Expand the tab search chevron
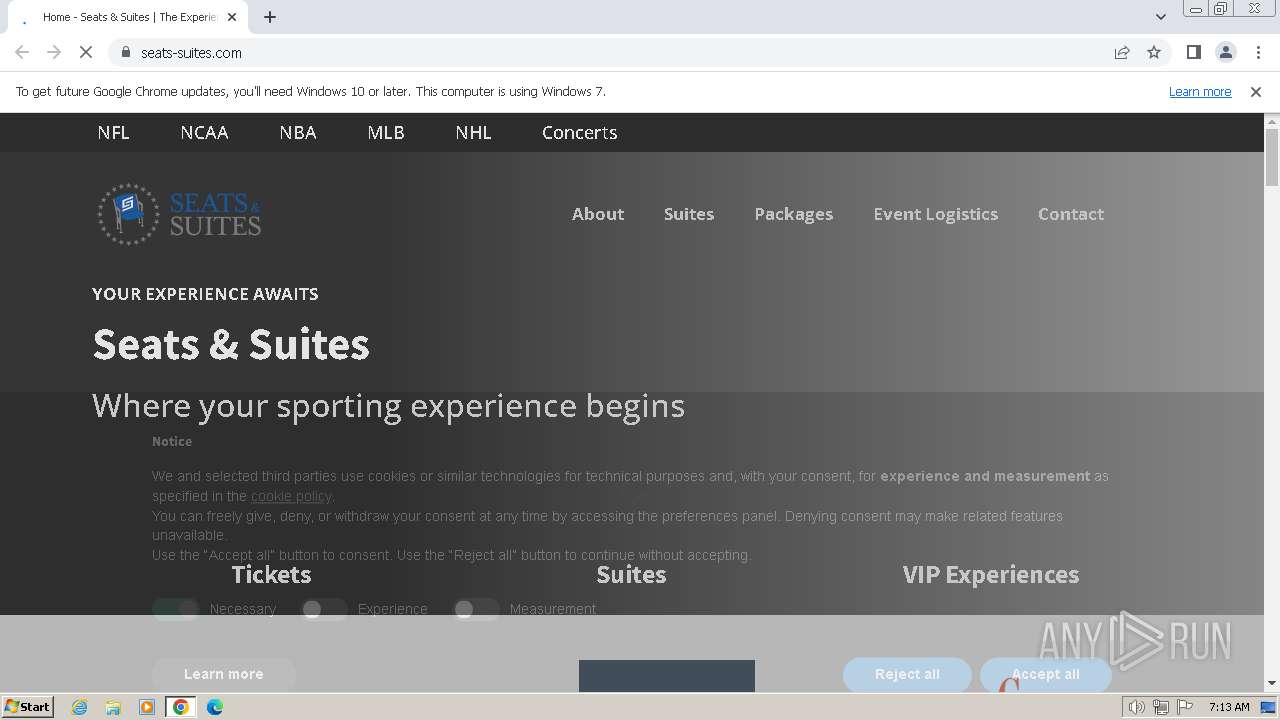Viewport: 1280px width, 720px height. coord(1161,17)
